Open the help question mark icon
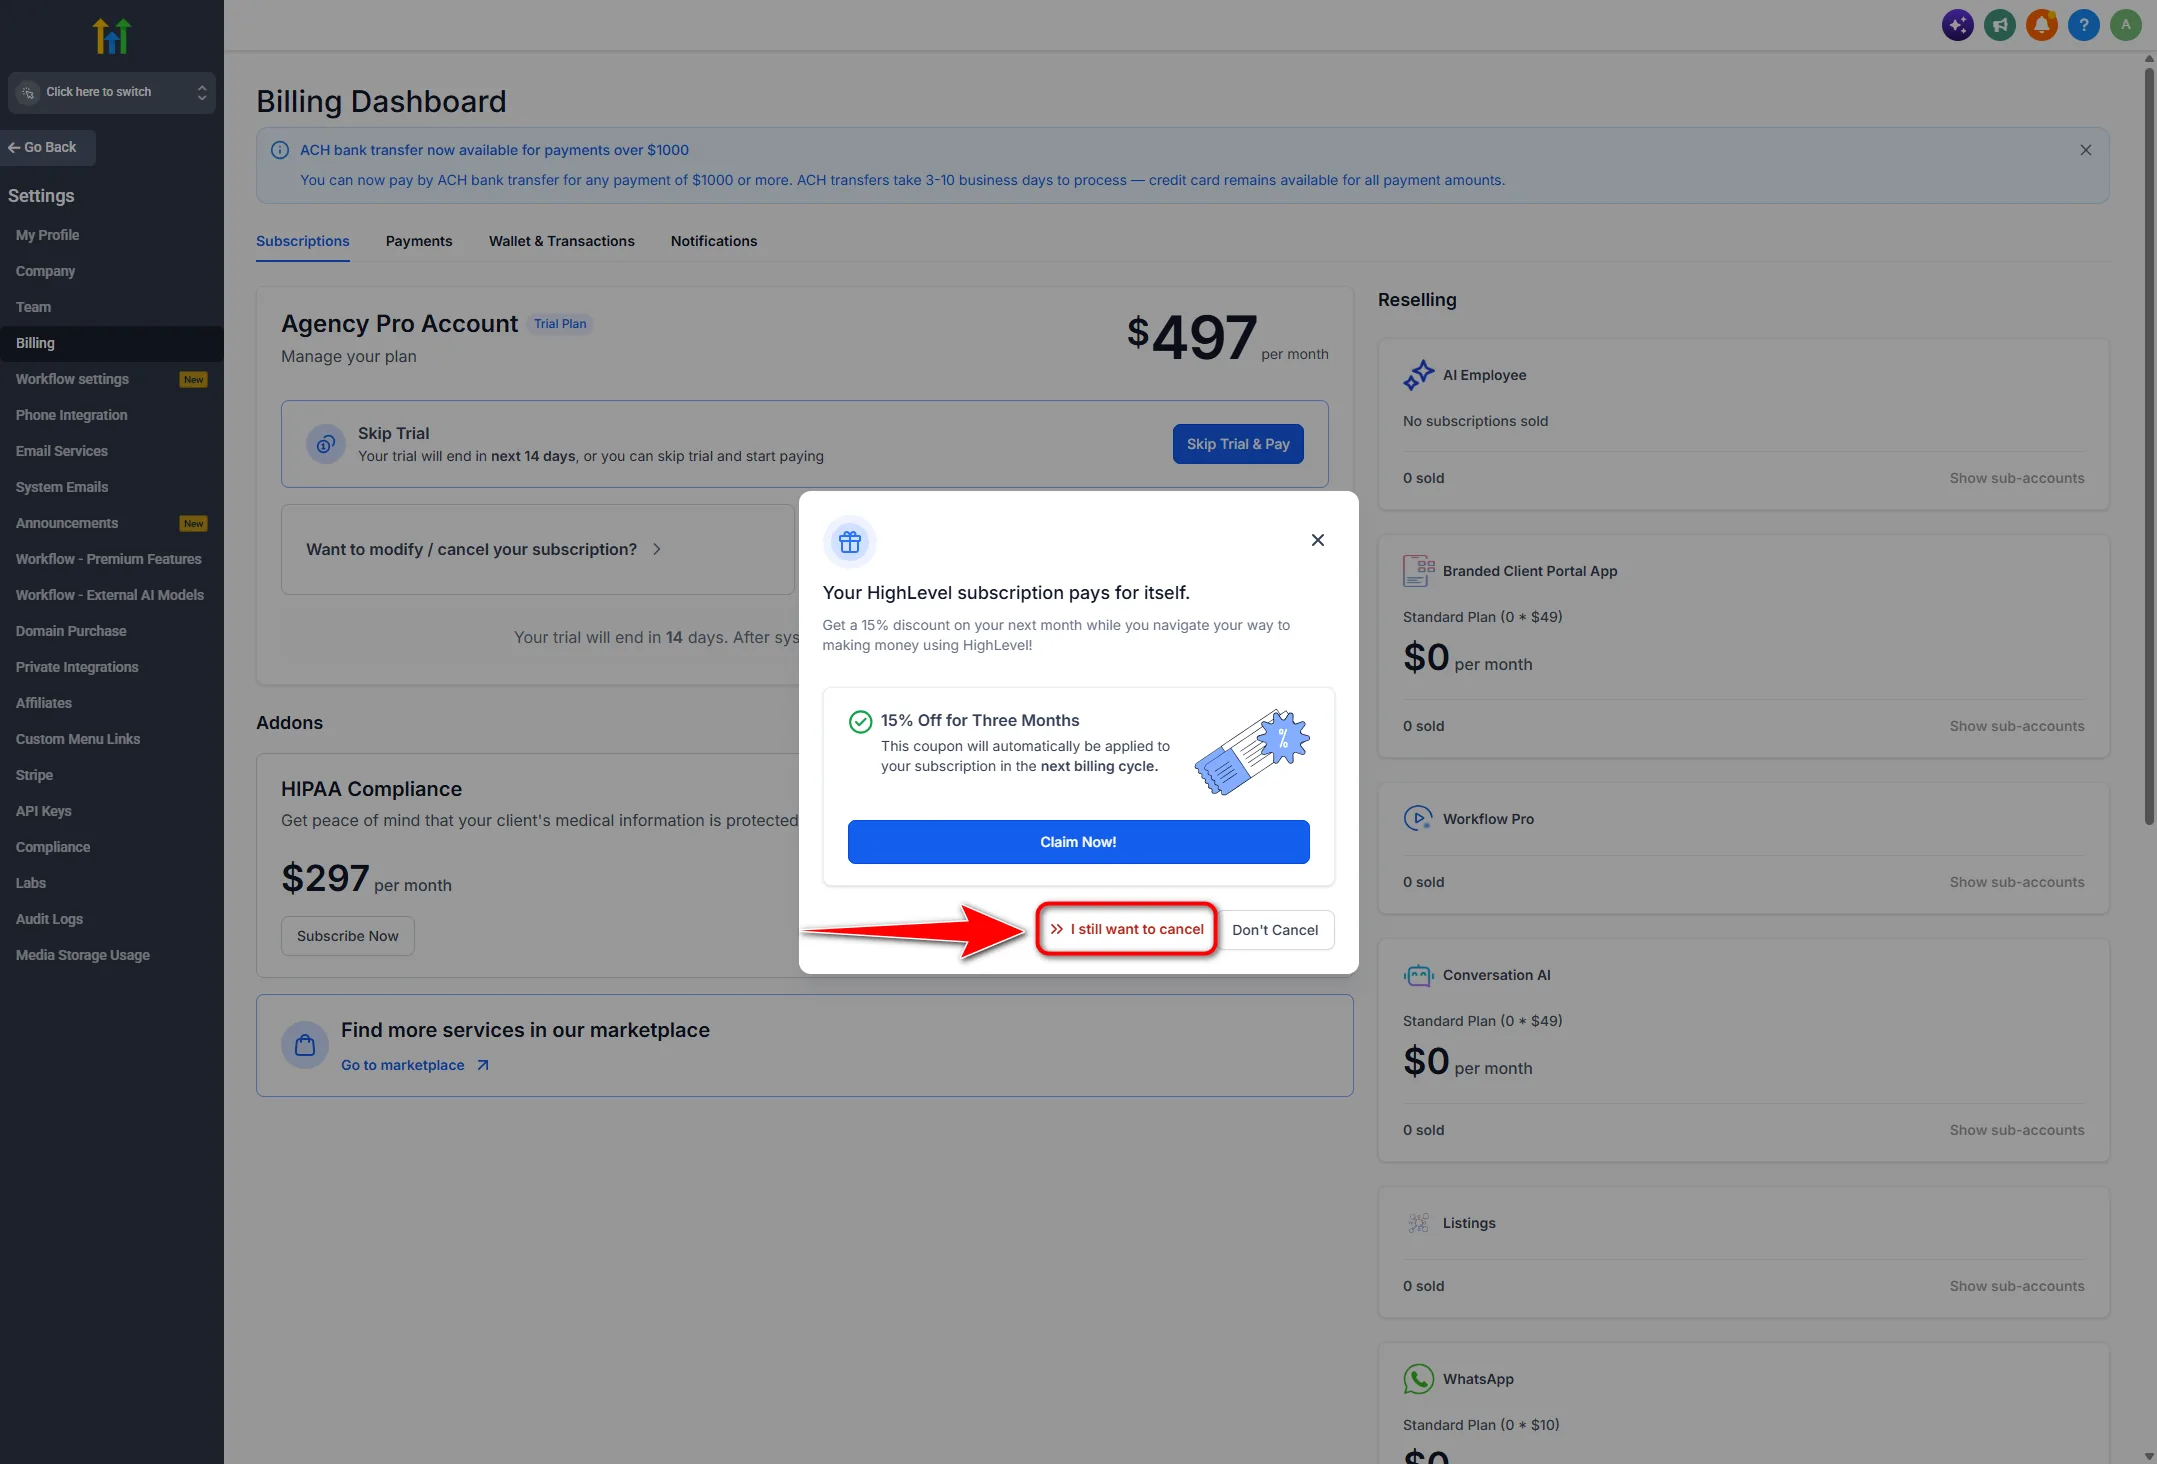 [2083, 25]
